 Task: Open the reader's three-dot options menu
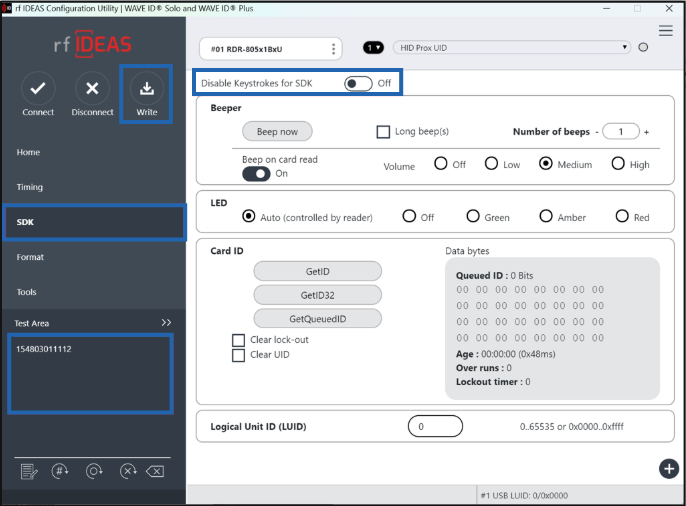[333, 49]
